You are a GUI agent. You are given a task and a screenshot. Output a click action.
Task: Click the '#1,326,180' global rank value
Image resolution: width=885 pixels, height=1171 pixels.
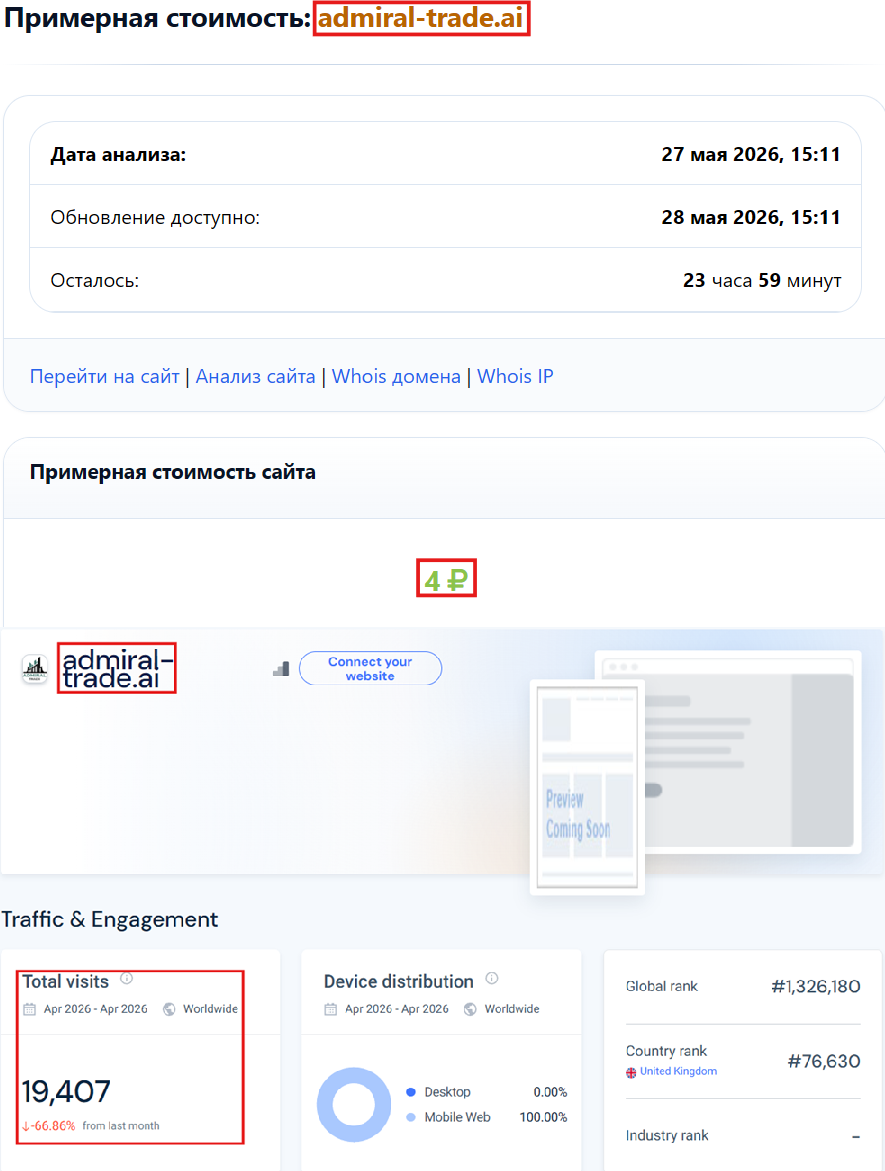tap(816, 987)
